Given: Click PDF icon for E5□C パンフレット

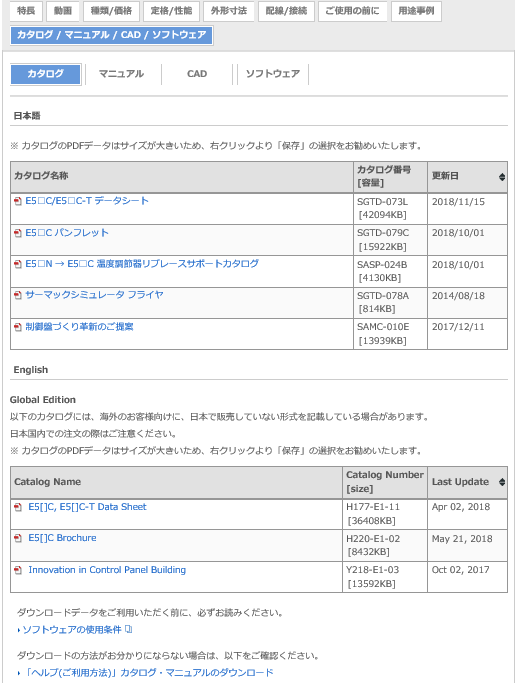Looking at the screenshot, I should point(18,233).
